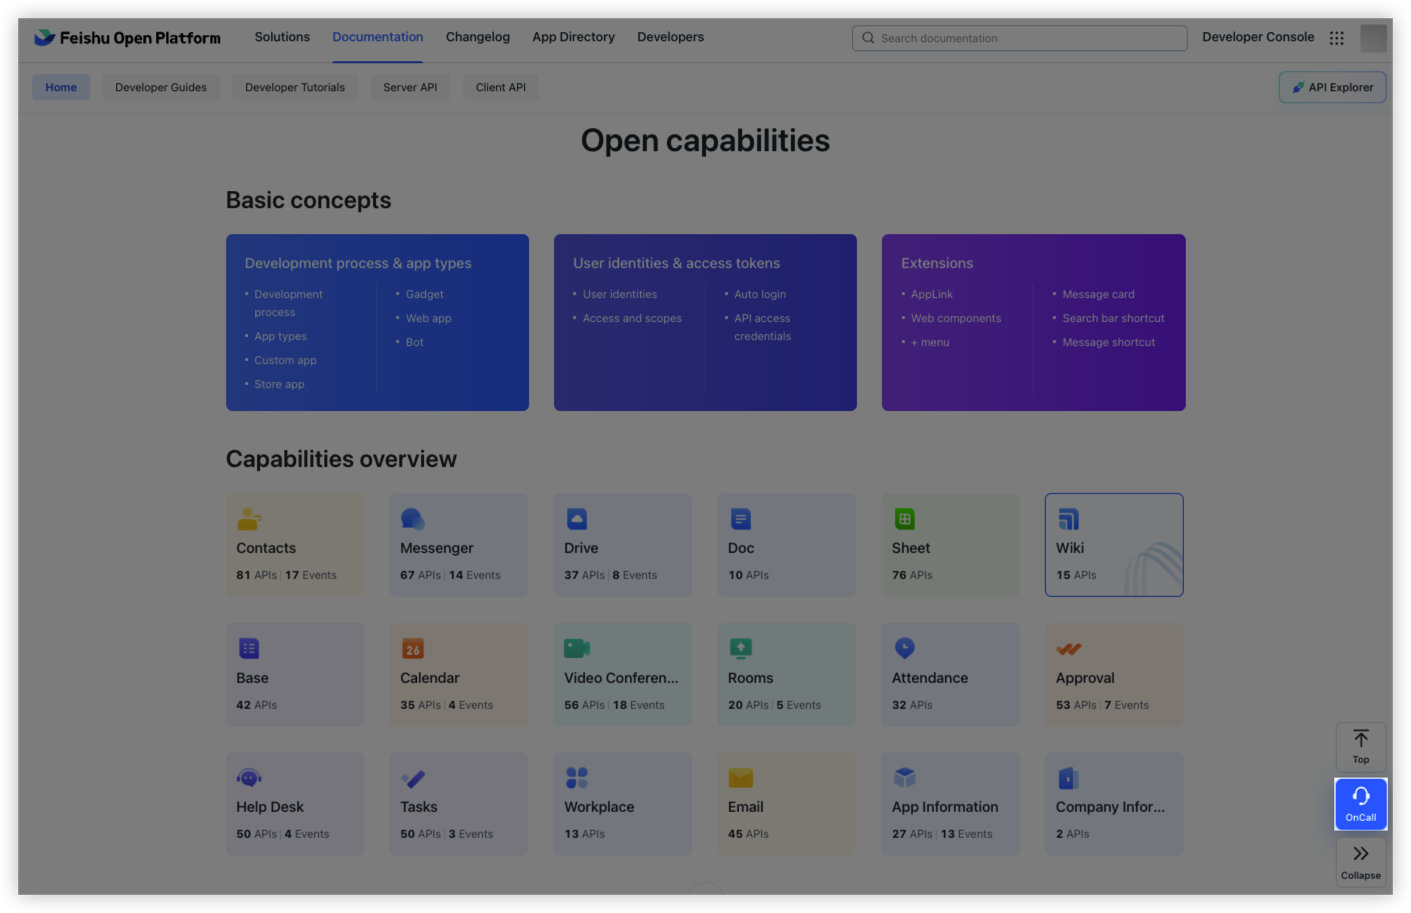
Task: Open the Wiki capability card
Action: (x=1113, y=545)
